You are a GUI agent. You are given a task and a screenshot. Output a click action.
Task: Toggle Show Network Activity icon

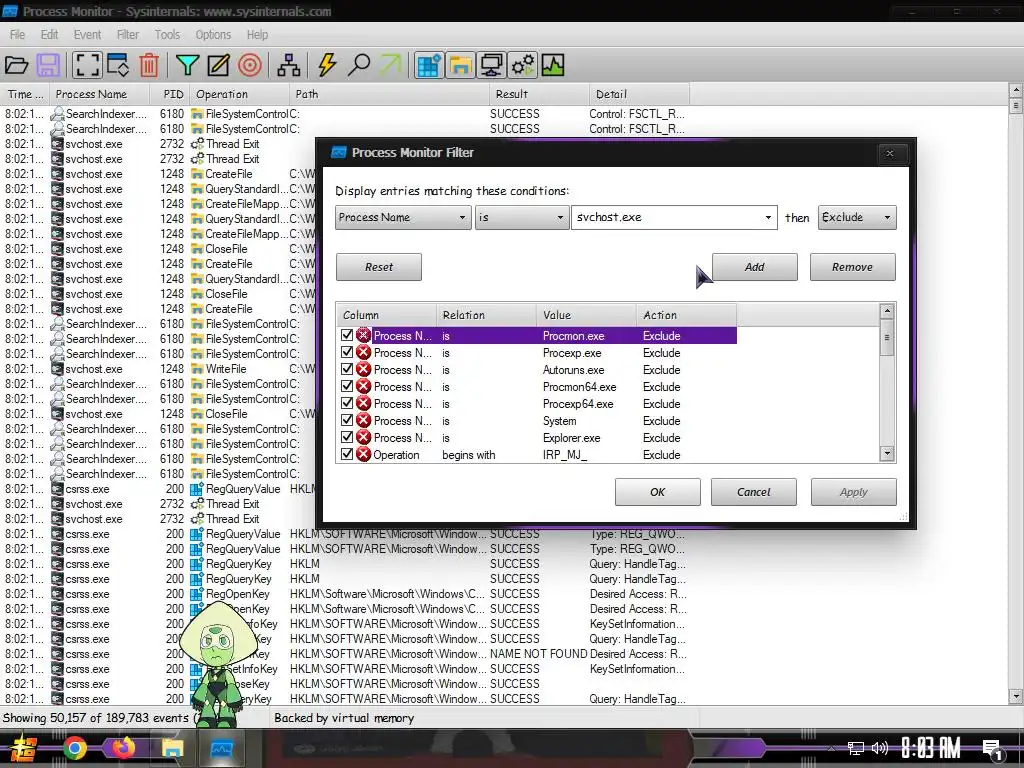(491, 65)
